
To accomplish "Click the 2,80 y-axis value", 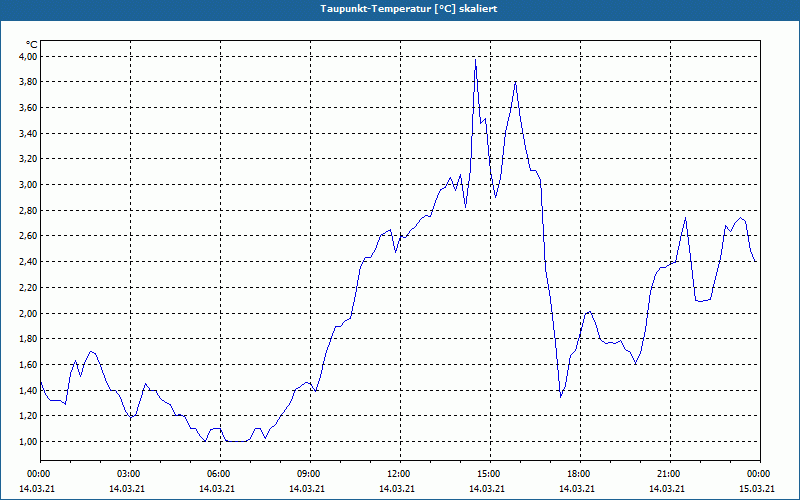I will pos(28,210).
